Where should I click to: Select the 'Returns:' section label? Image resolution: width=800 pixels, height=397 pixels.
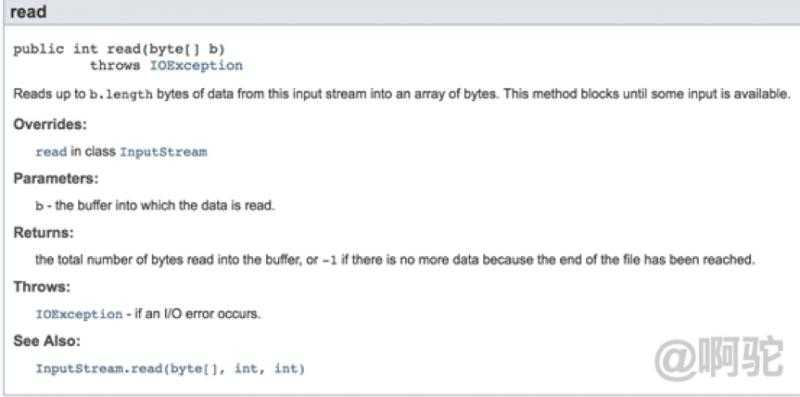pyautogui.click(x=43, y=233)
